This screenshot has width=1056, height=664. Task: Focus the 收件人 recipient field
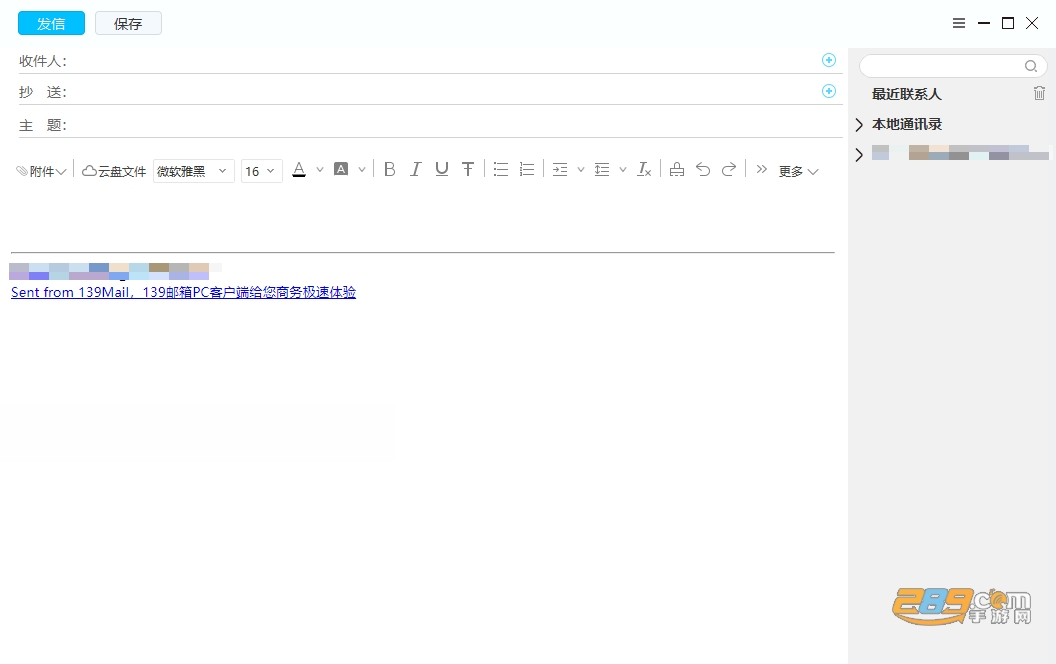[444, 61]
